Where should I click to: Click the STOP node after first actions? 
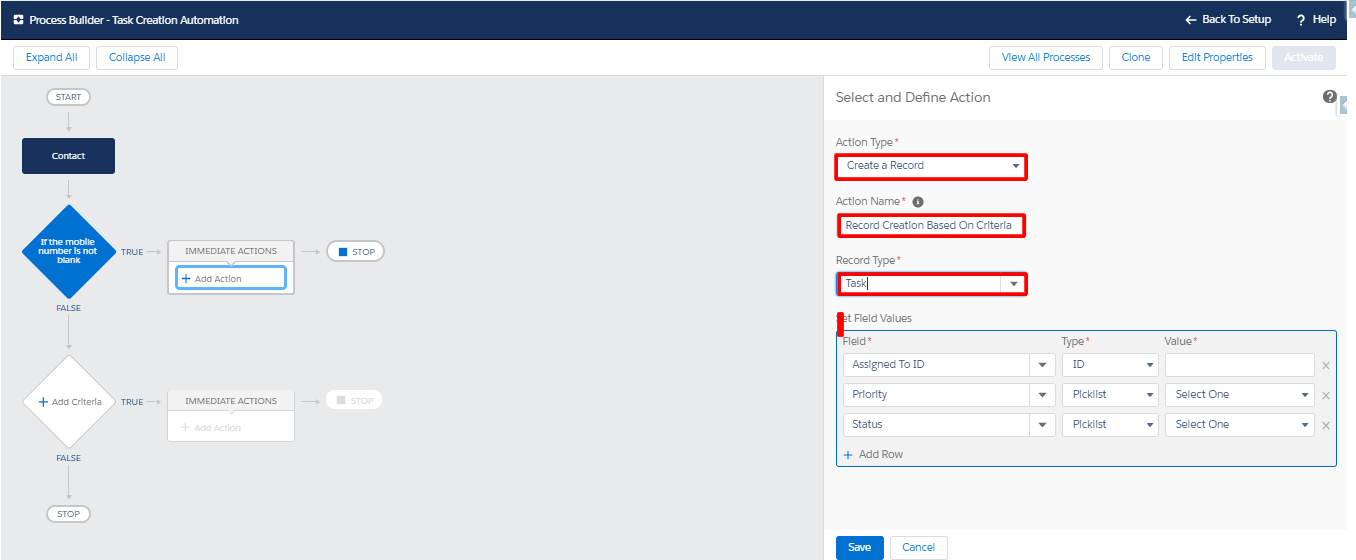tap(356, 252)
